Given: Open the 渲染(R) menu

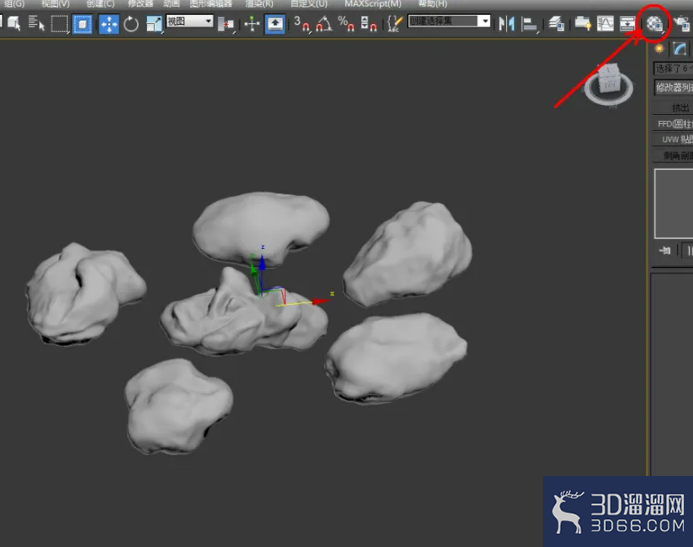Looking at the screenshot, I should [x=259, y=4].
